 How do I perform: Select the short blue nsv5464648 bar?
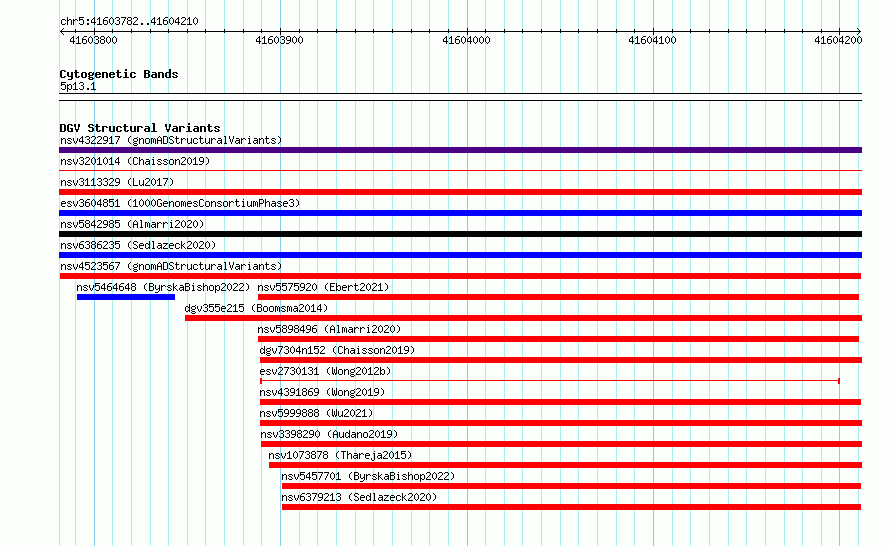point(126,297)
